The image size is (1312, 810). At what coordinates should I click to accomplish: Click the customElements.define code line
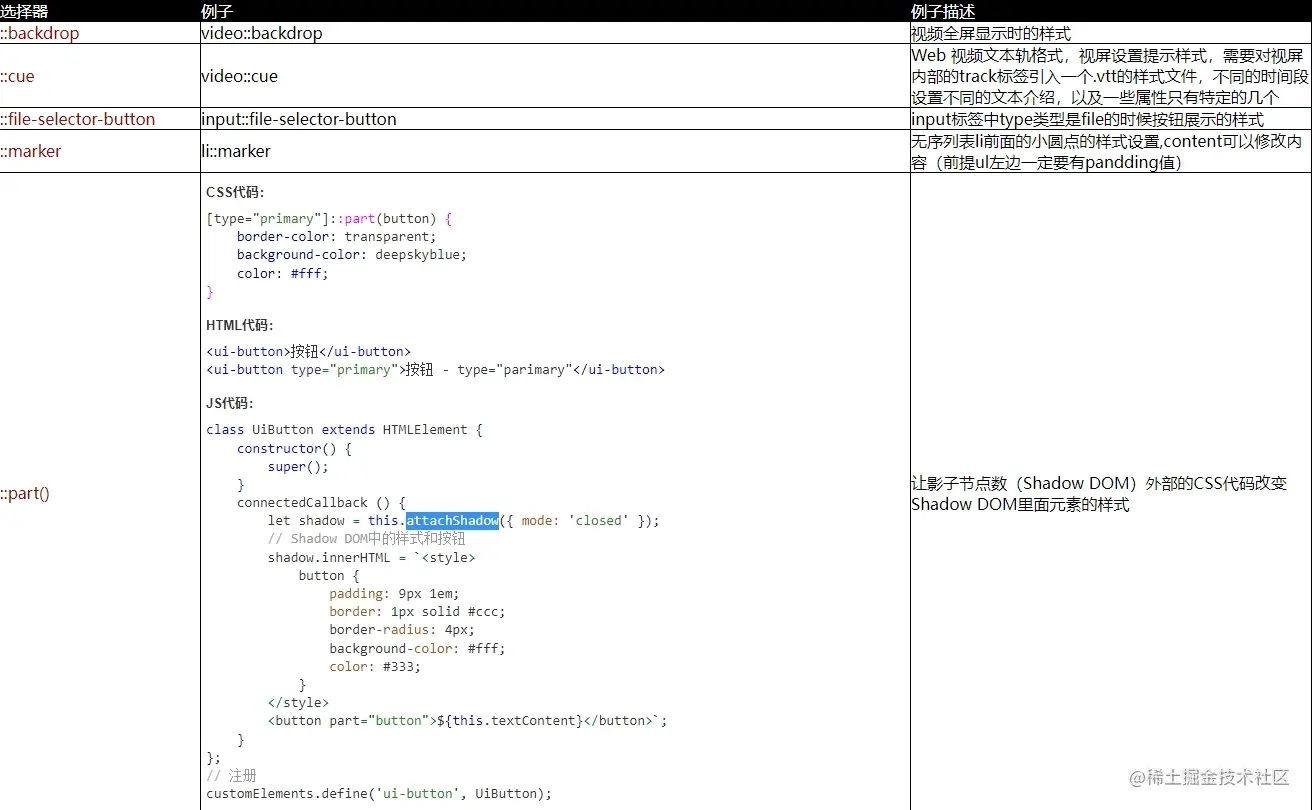pyautogui.click(x=379, y=793)
